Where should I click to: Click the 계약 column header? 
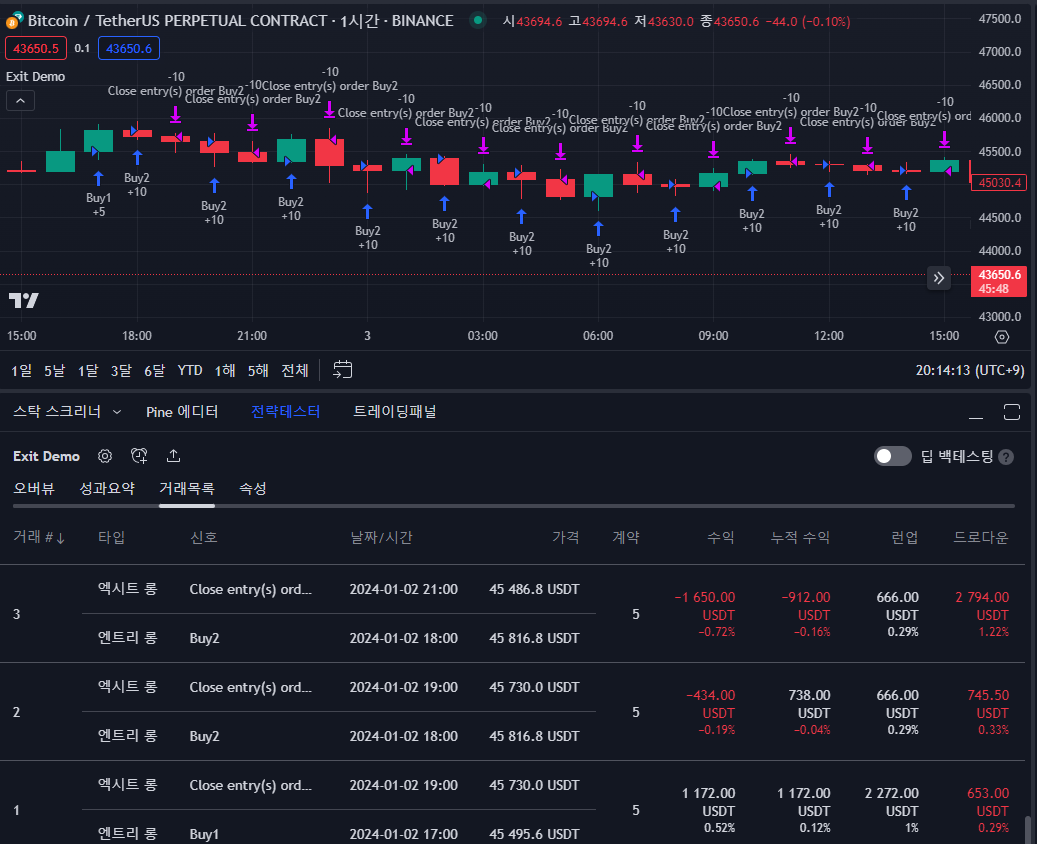[x=626, y=537]
